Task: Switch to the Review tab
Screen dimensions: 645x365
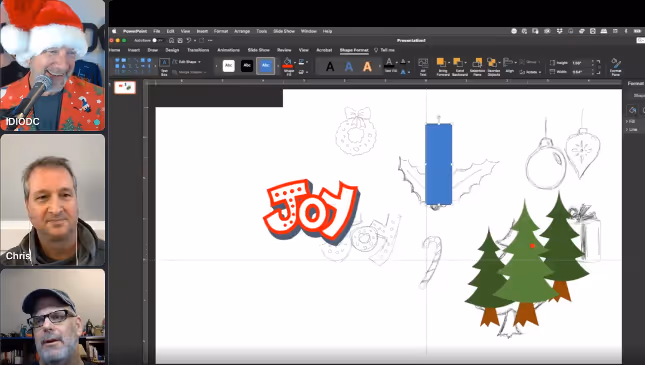Action: click(x=284, y=50)
